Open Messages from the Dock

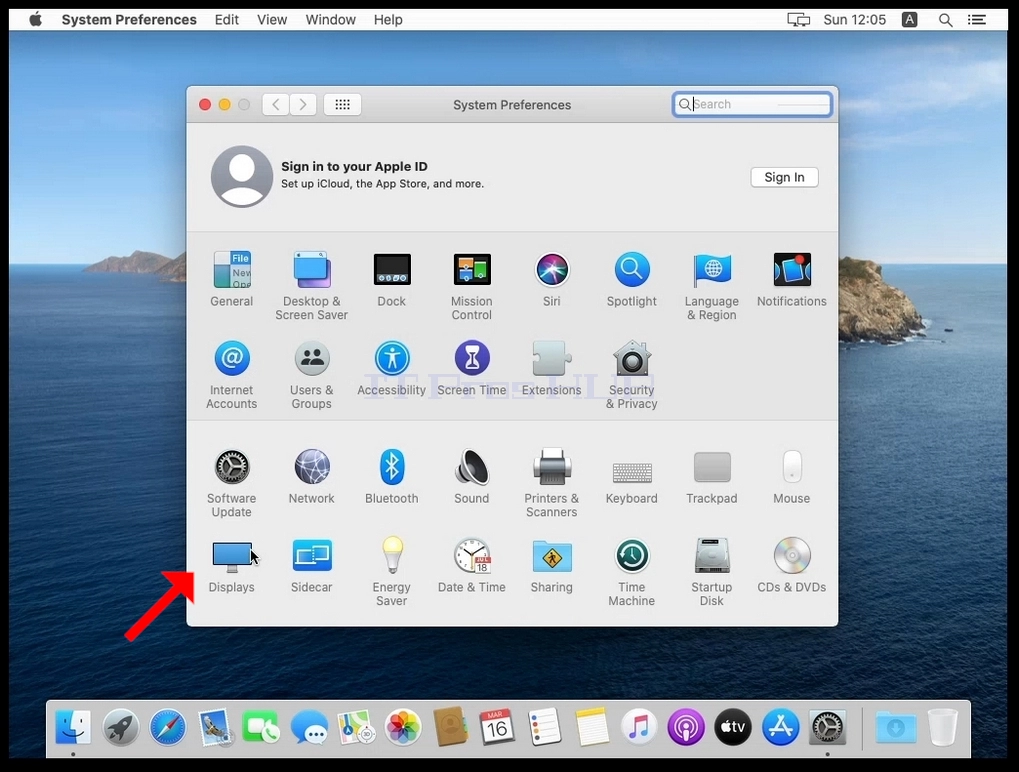[x=309, y=727]
